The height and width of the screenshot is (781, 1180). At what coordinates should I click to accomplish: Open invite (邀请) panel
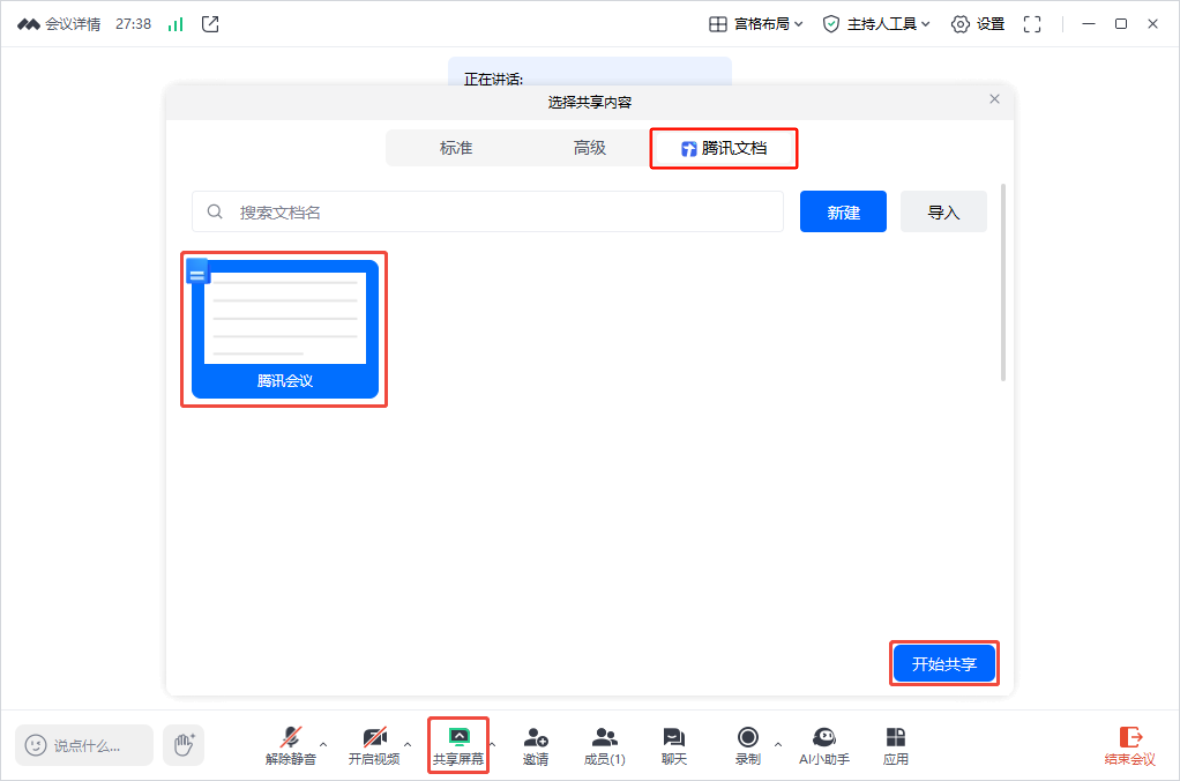pyautogui.click(x=536, y=746)
